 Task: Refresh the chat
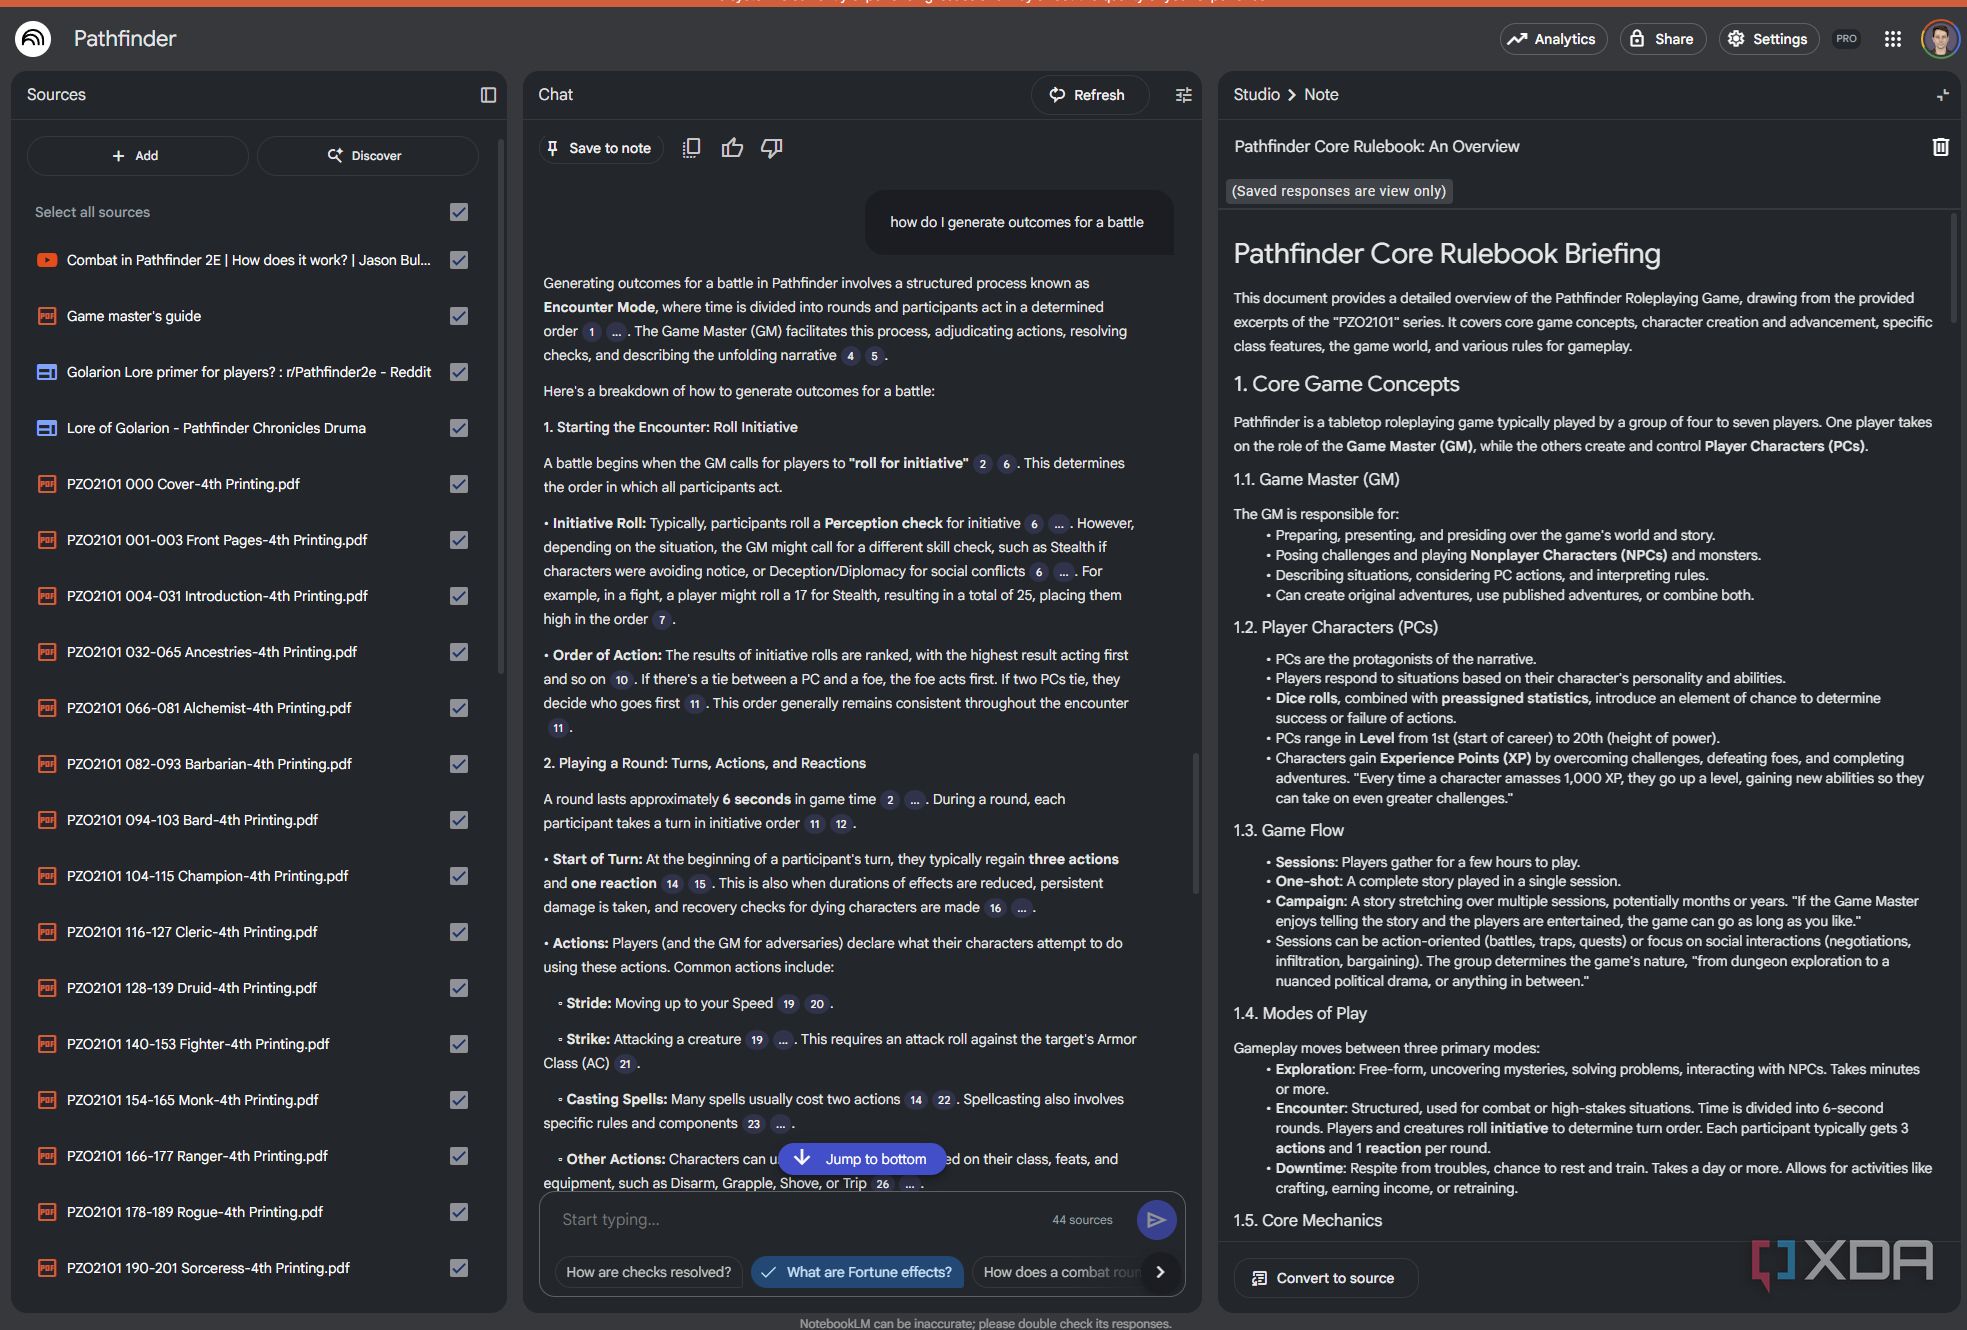click(x=1089, y=95)
